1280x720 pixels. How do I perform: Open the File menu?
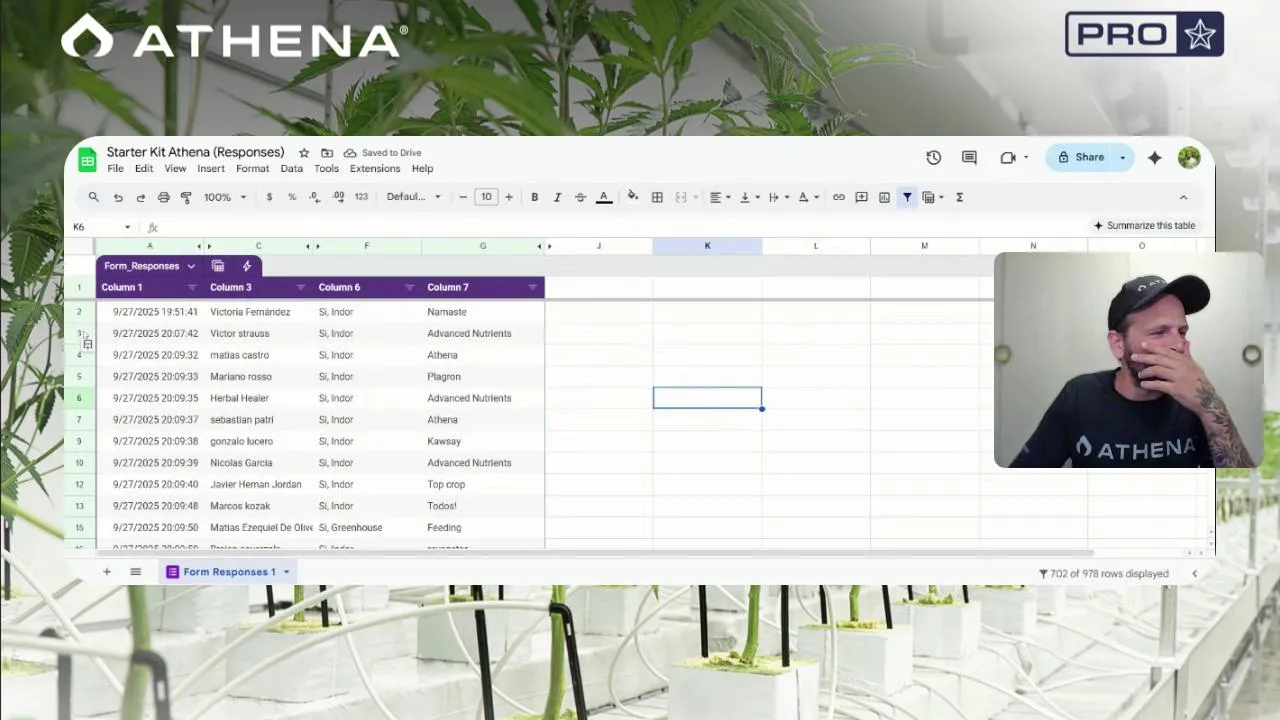coord(115,169)
